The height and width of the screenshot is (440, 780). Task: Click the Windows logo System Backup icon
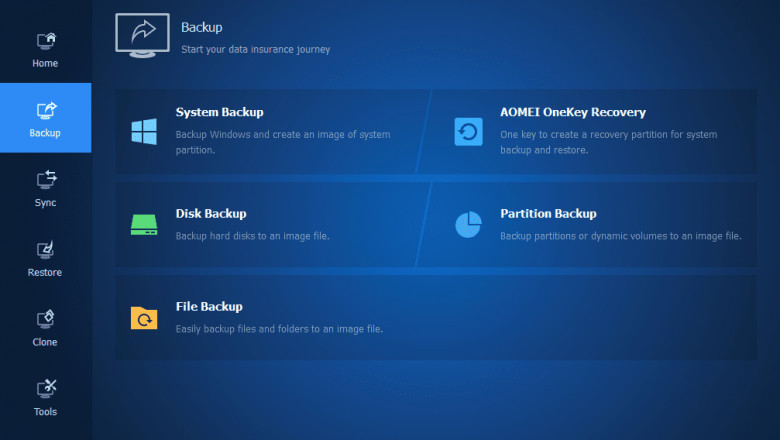point(144,132)
